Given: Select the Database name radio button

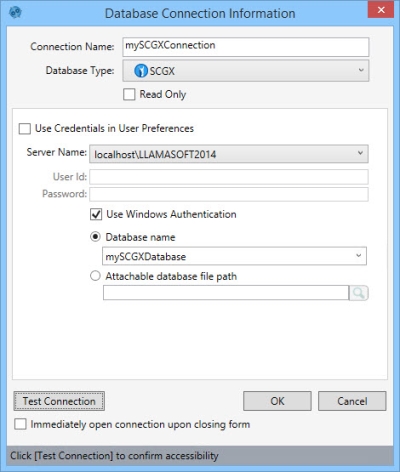Looking at the screenshot, I should [x=95, y=237].
